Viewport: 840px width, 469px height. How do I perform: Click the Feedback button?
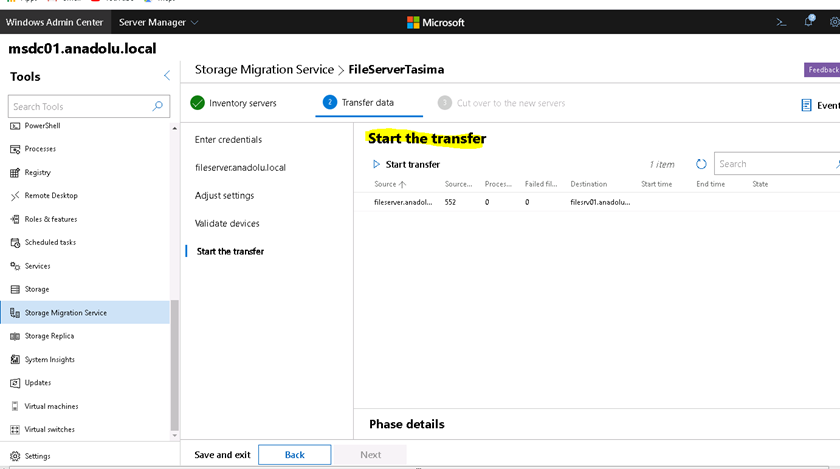822,70
